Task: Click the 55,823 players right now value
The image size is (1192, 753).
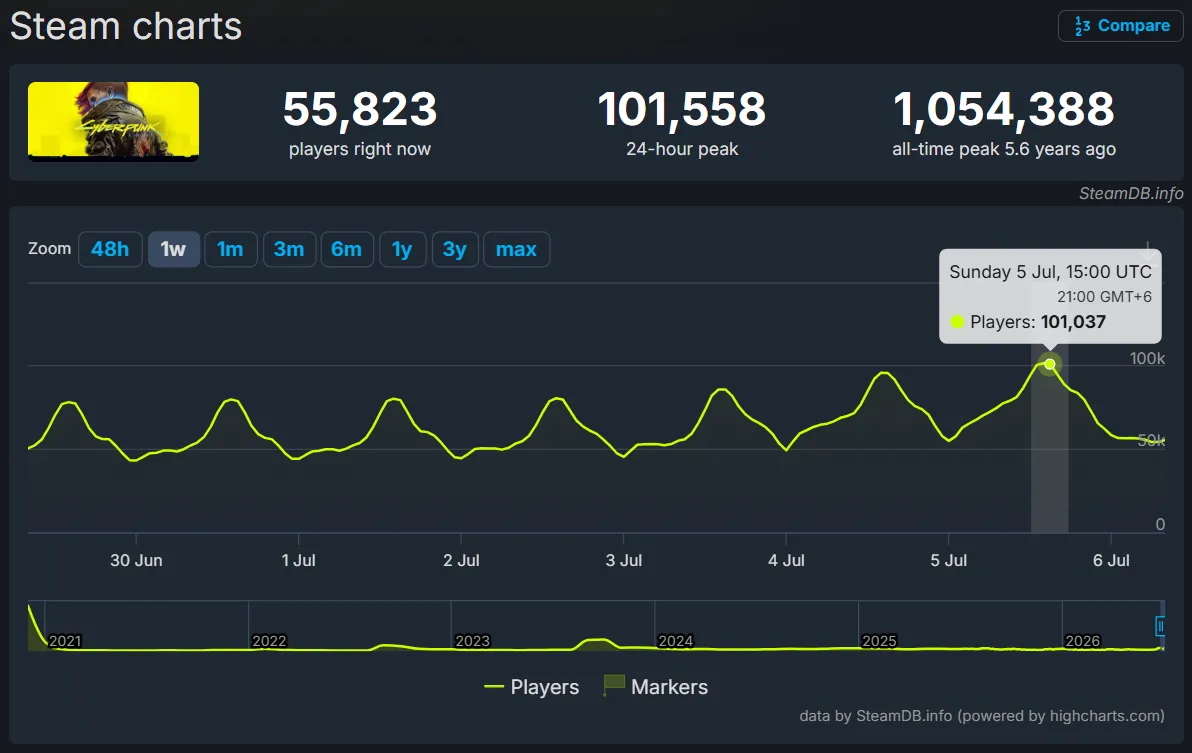Action: click(360, 109)
